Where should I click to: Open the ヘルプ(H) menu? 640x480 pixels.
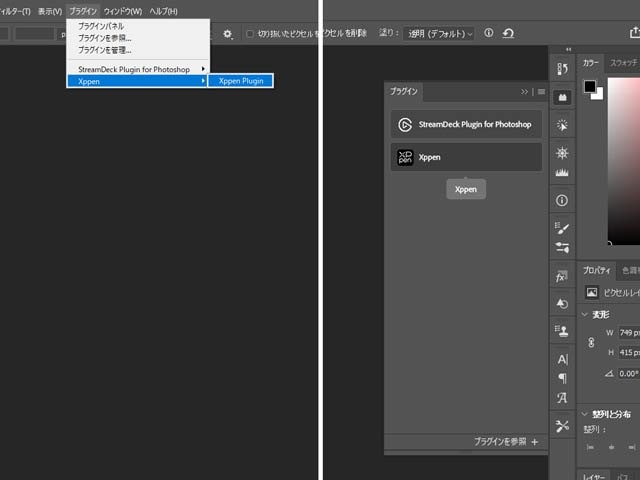pos(163,11)
